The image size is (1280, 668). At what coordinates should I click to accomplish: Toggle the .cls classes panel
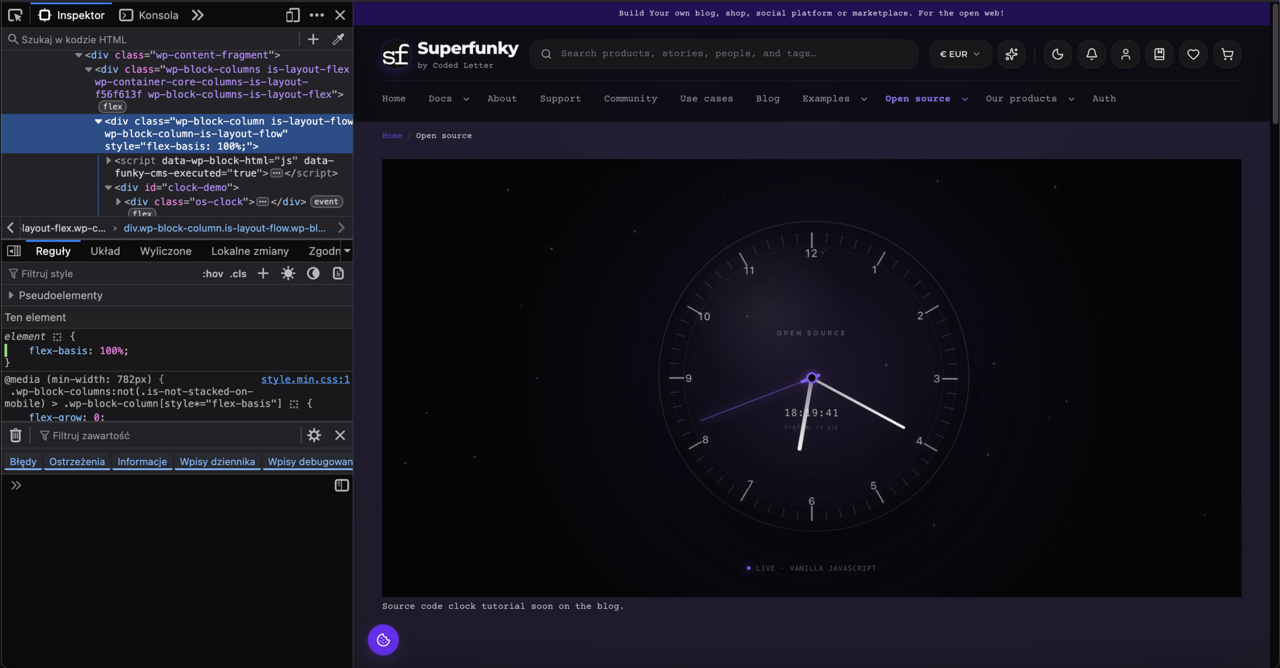click(x=238, y=273)
